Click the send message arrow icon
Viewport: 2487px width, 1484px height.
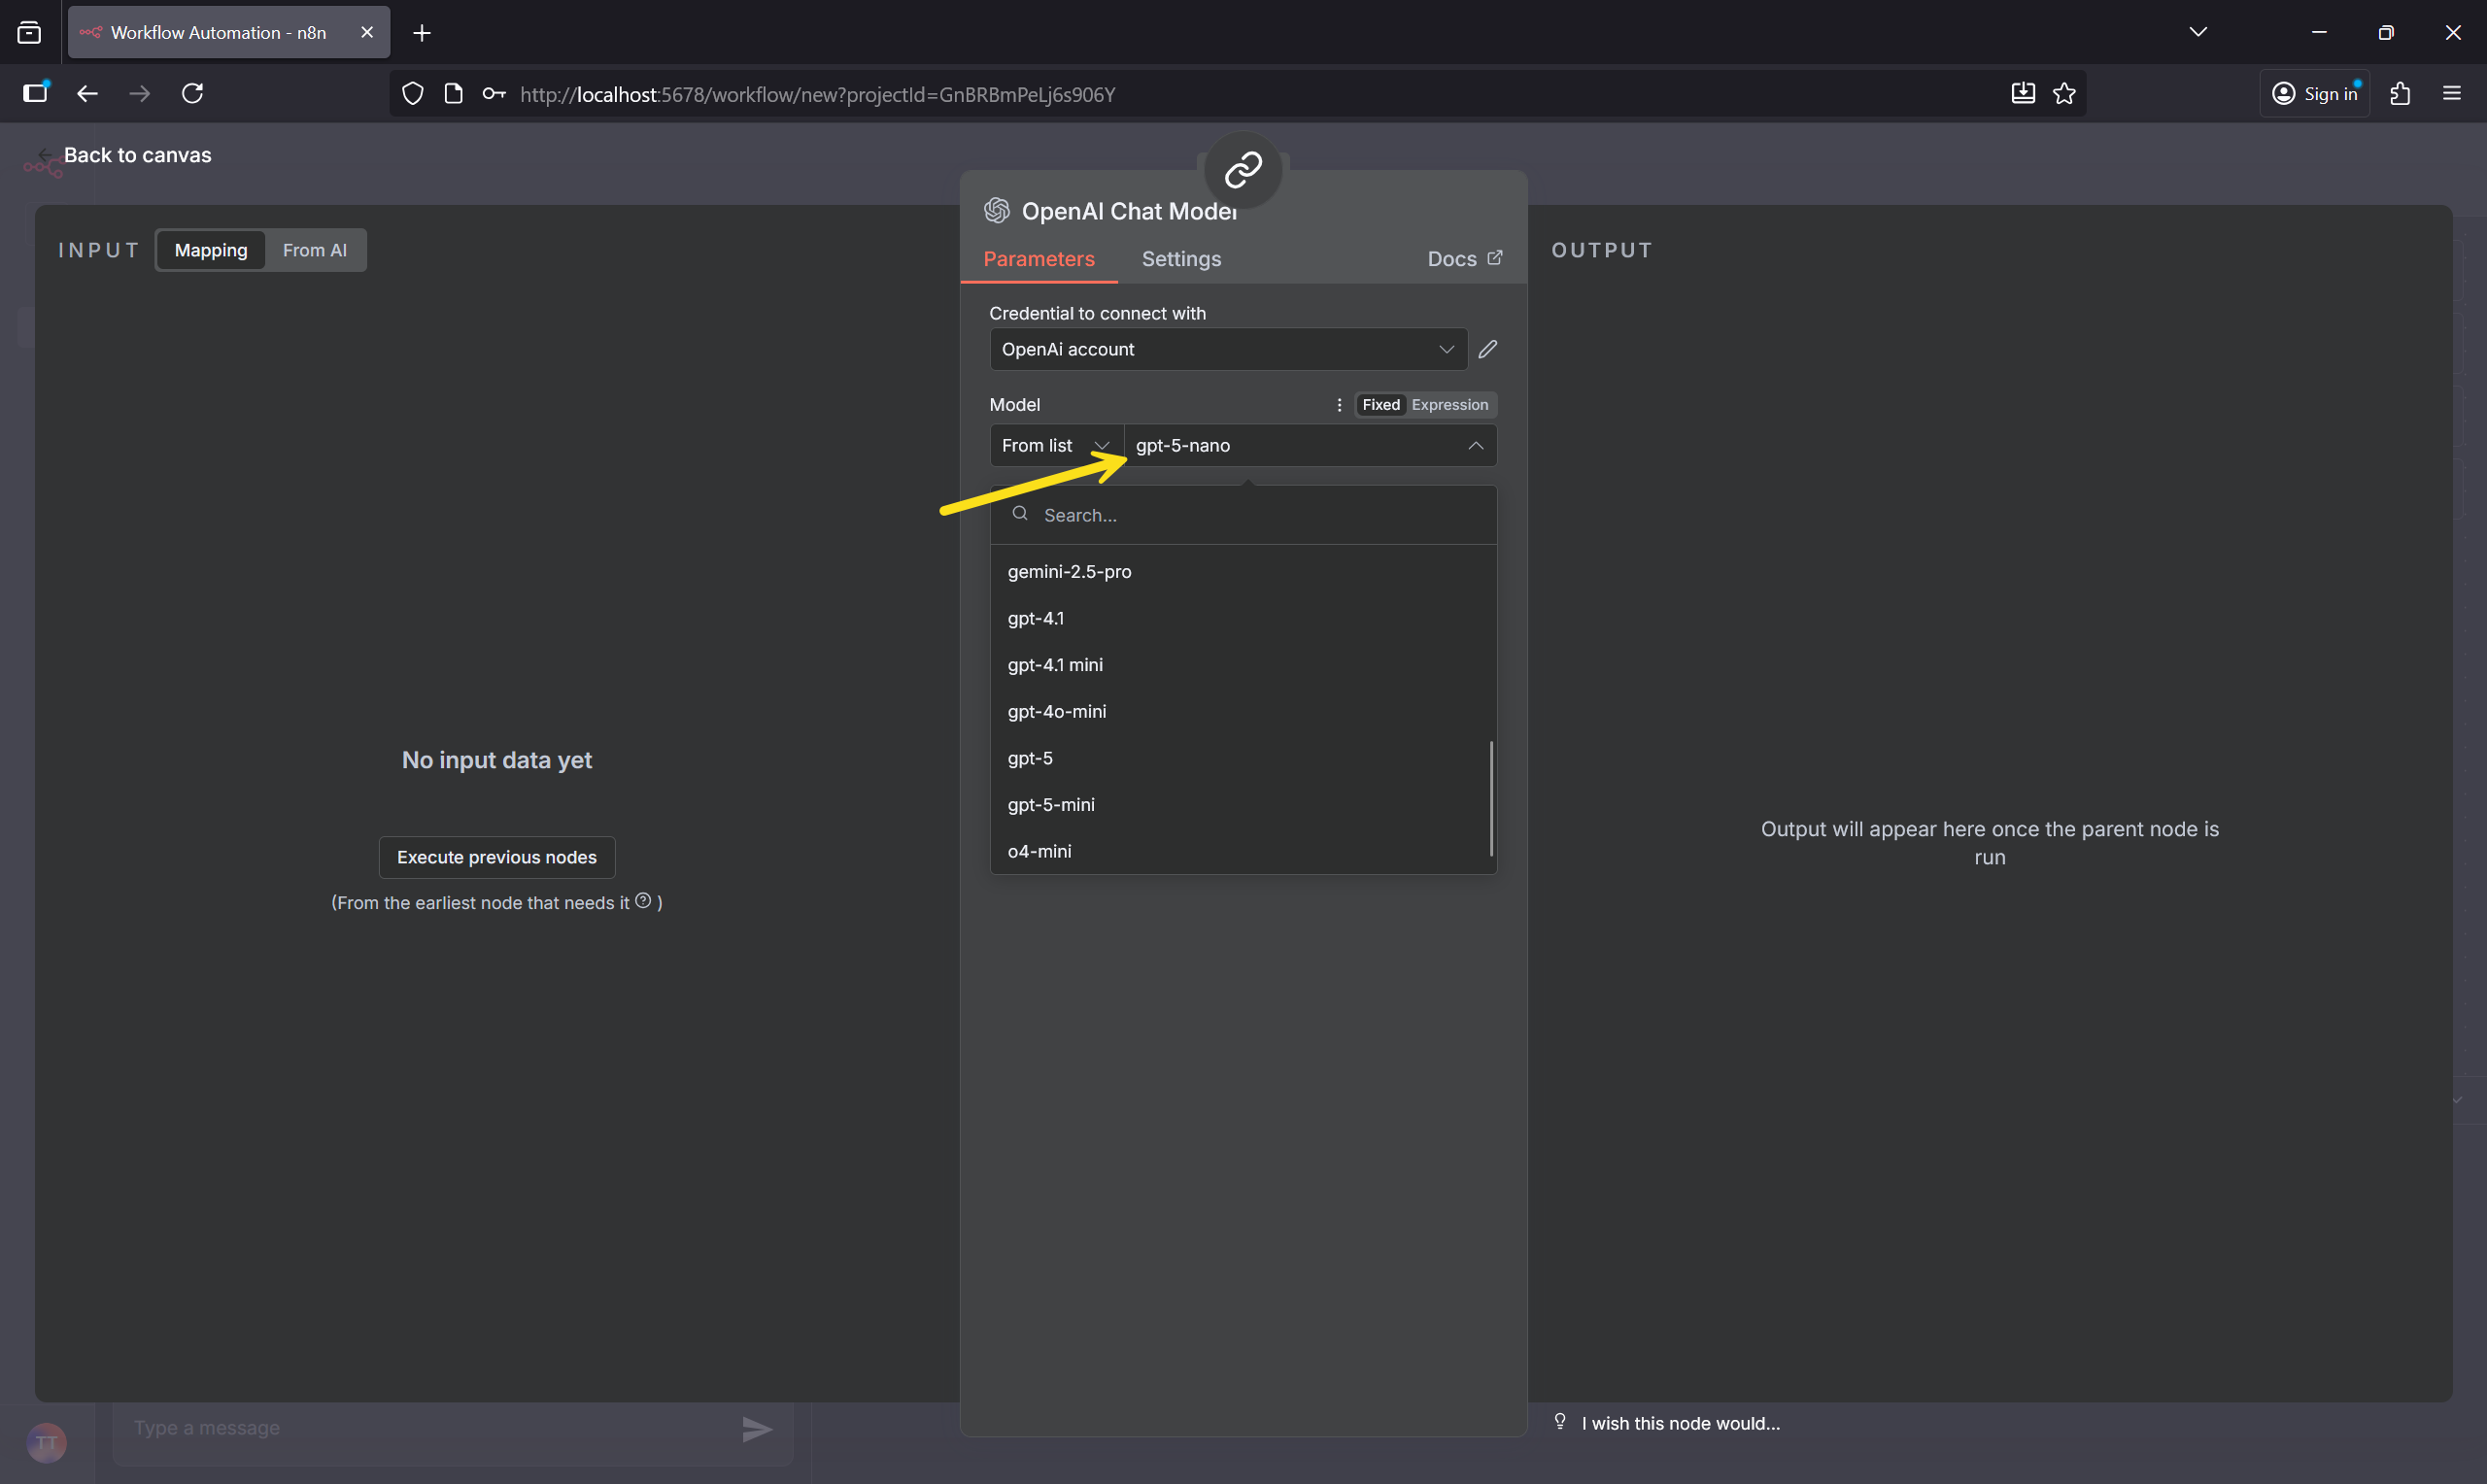coord(757,1429)
